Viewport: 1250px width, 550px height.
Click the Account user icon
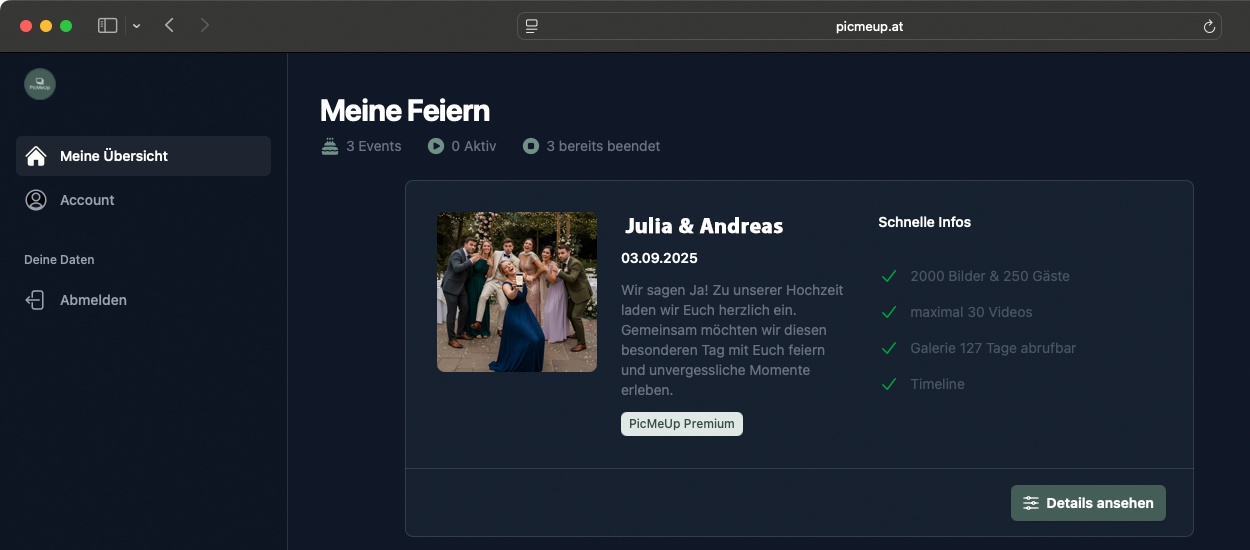point(36,200)
